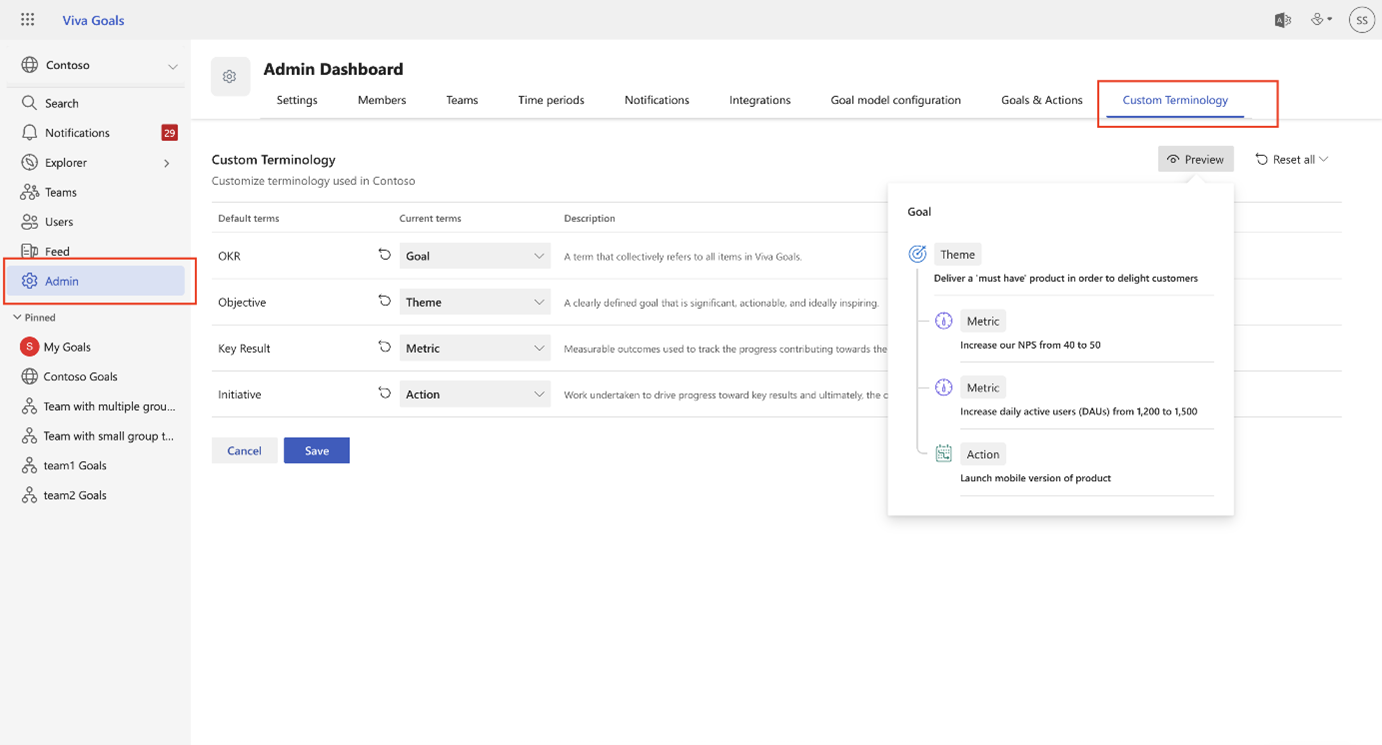This screenshot has width=1382, height=745.
Task: Open the Contoso organization switcher dropdown
Action: click(x=95, y=64)
